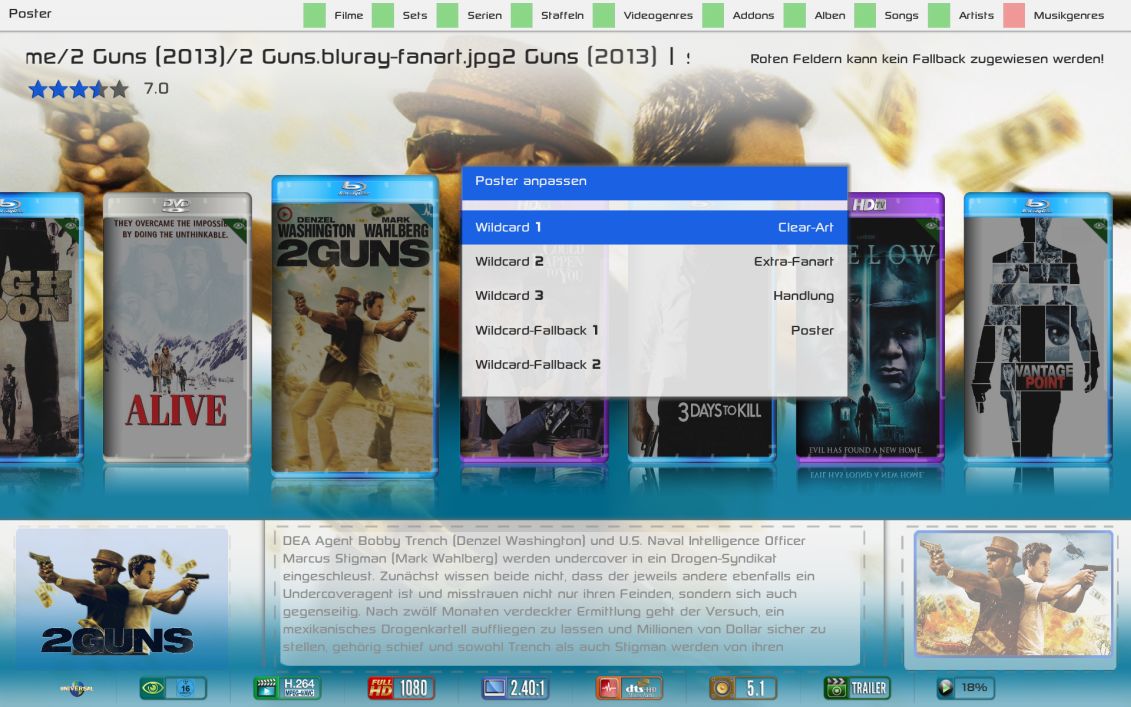Select the Addons label
Screen dimensions: 1131x707
click(x=753, y=15)
